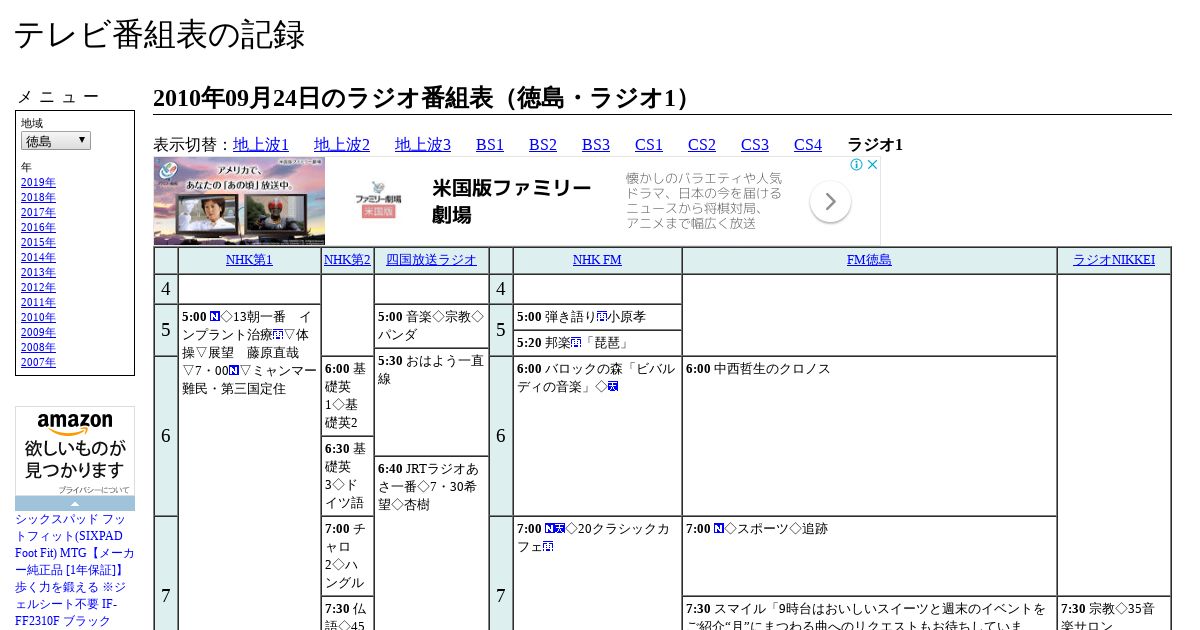Click the FM徳島 station header link
The height and width of the screenshot is (630, 1200).
pos(869,260)
